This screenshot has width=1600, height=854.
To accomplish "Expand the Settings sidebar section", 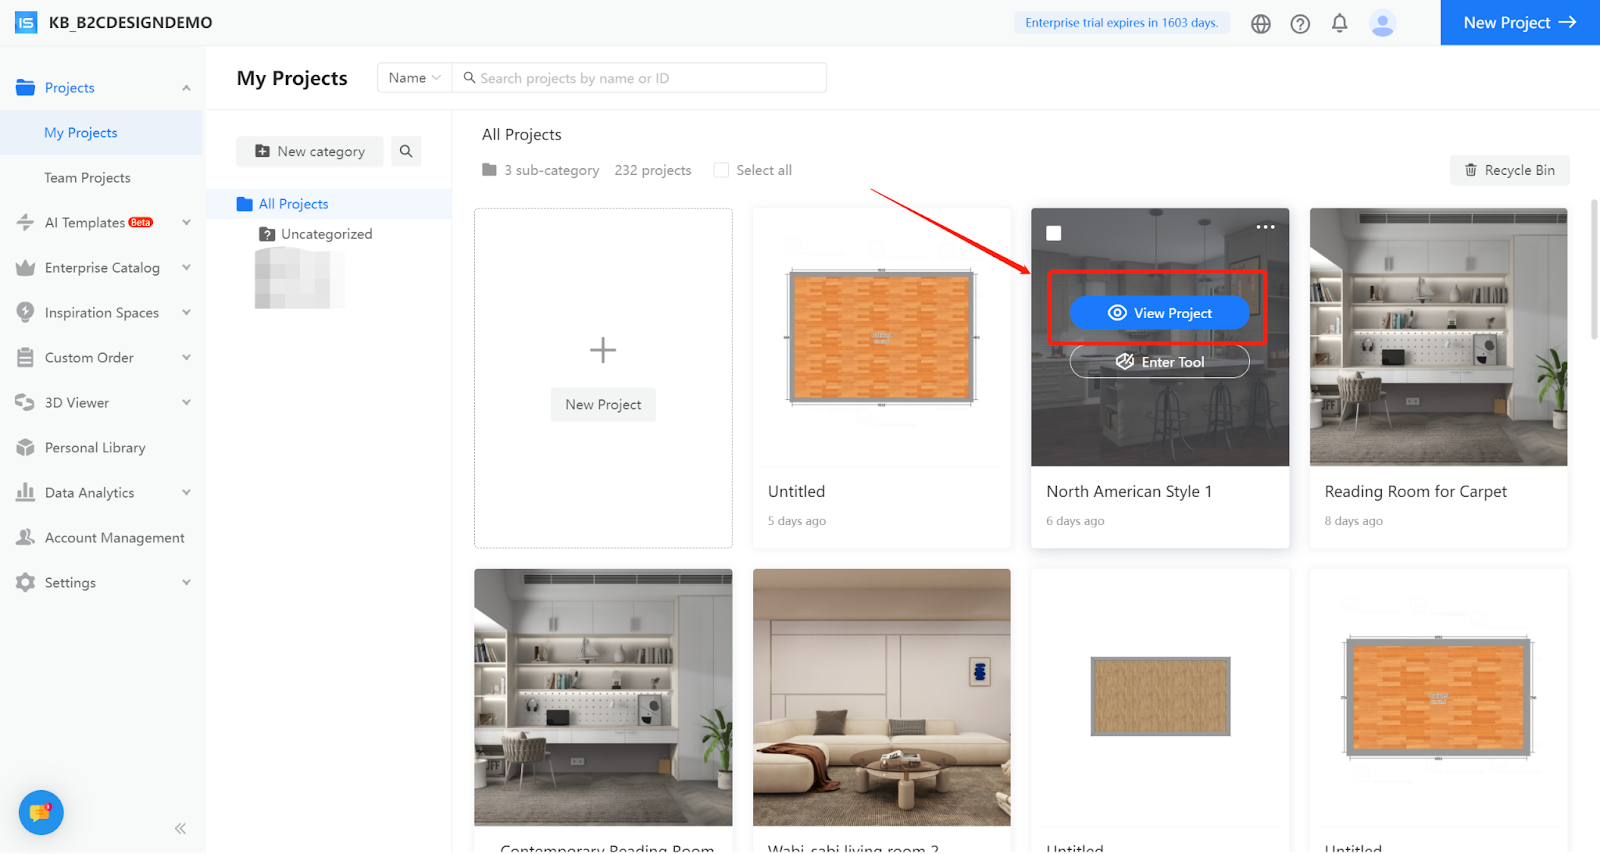I will [x=102, y=583].
